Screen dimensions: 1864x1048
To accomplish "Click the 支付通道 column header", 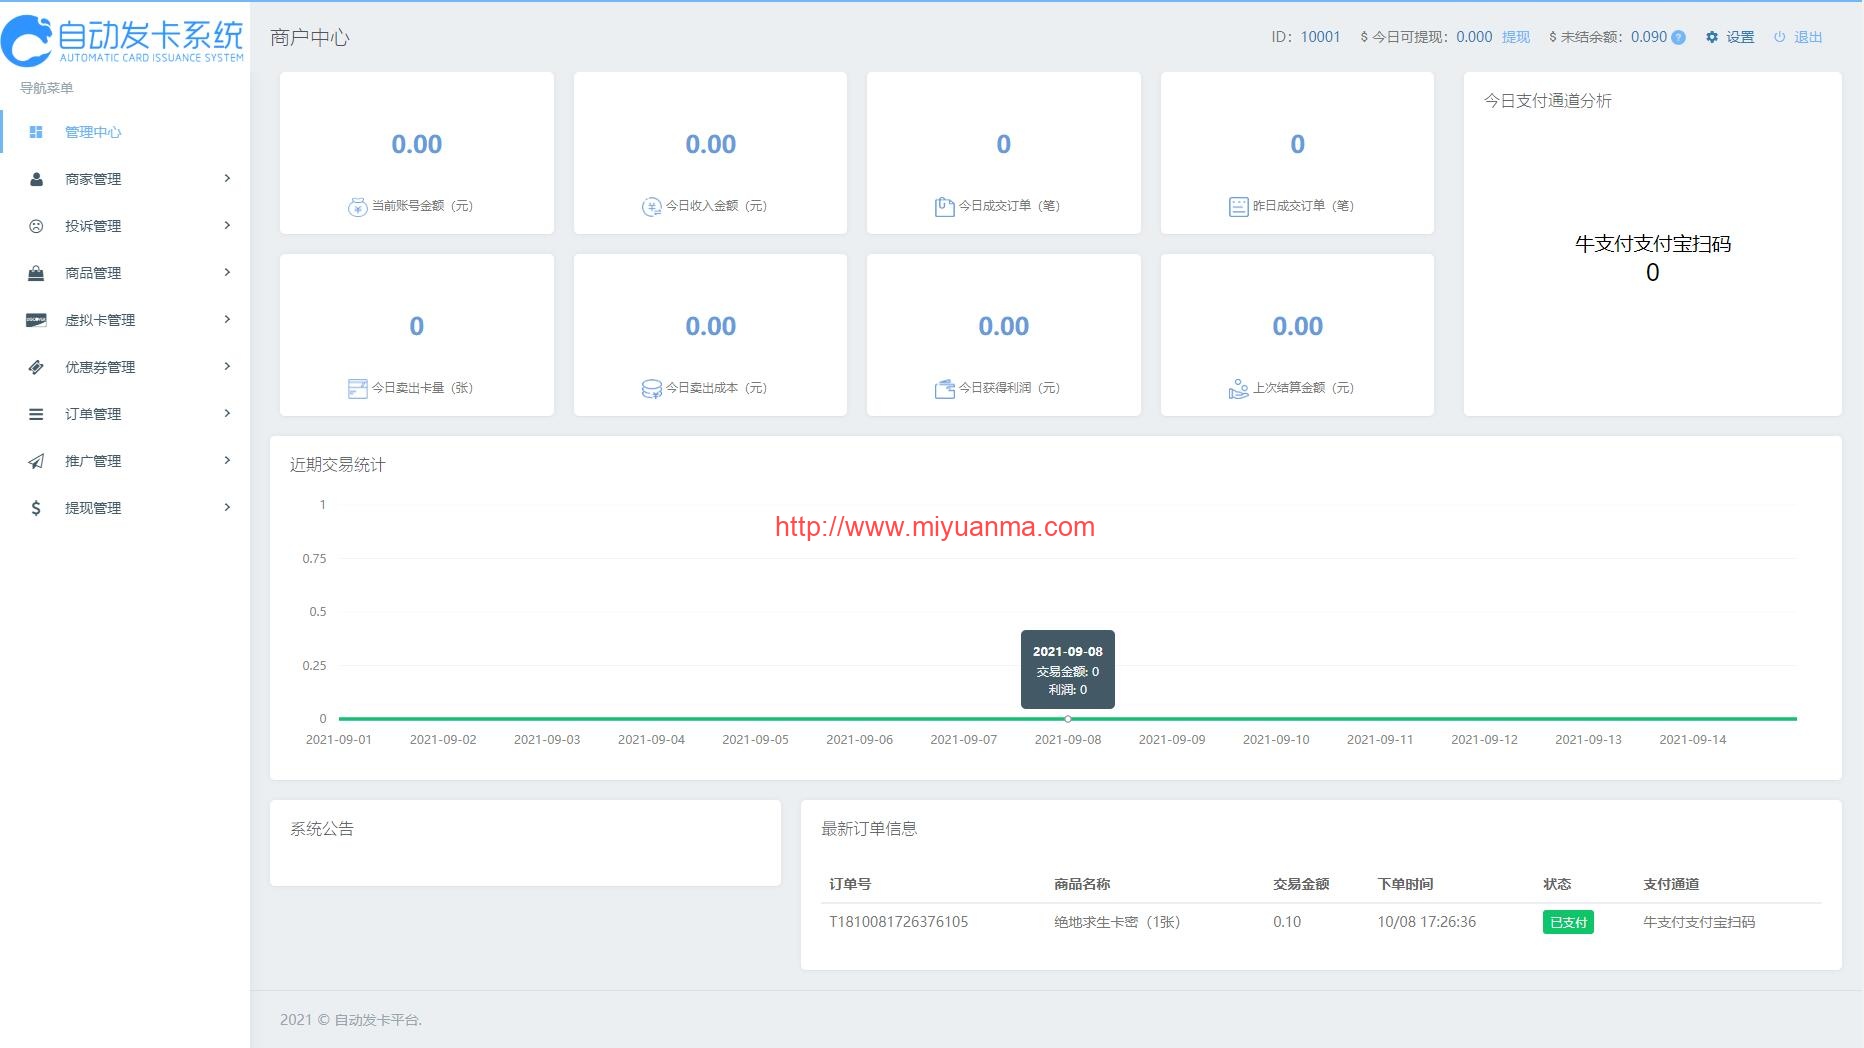I will (1671, 884).
